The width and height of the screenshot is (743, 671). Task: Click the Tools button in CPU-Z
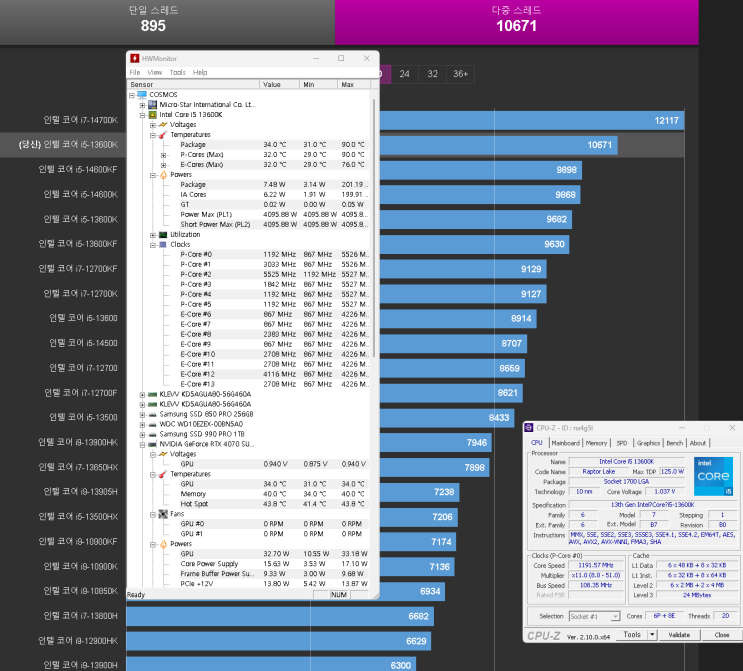pos(632,635)
